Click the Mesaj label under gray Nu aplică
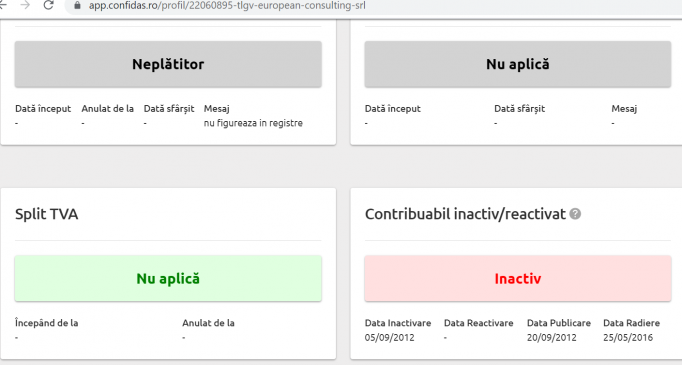Image resolution: width=682 pixels, height=365 pixels. tap(624, 109)
